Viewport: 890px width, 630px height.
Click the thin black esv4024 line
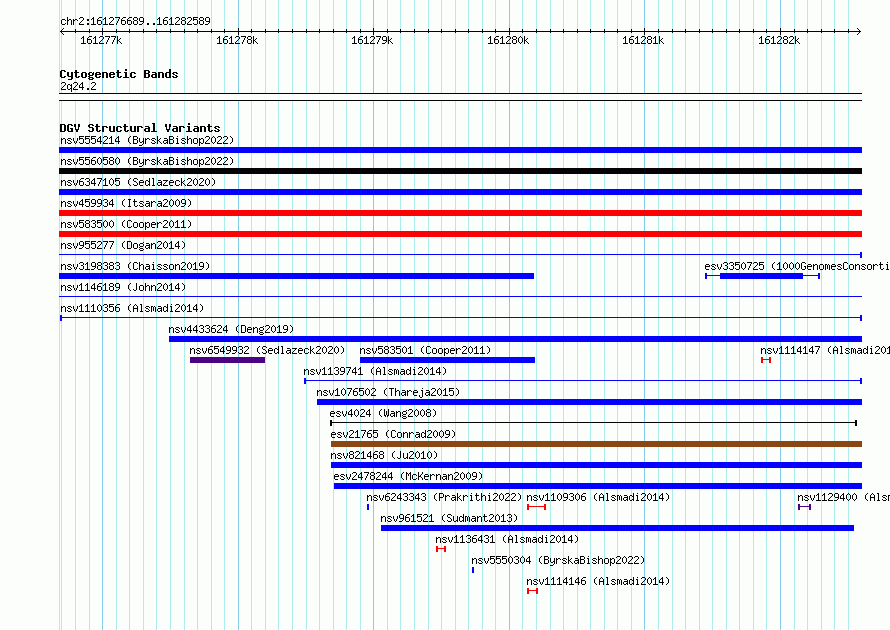[594, 423]
